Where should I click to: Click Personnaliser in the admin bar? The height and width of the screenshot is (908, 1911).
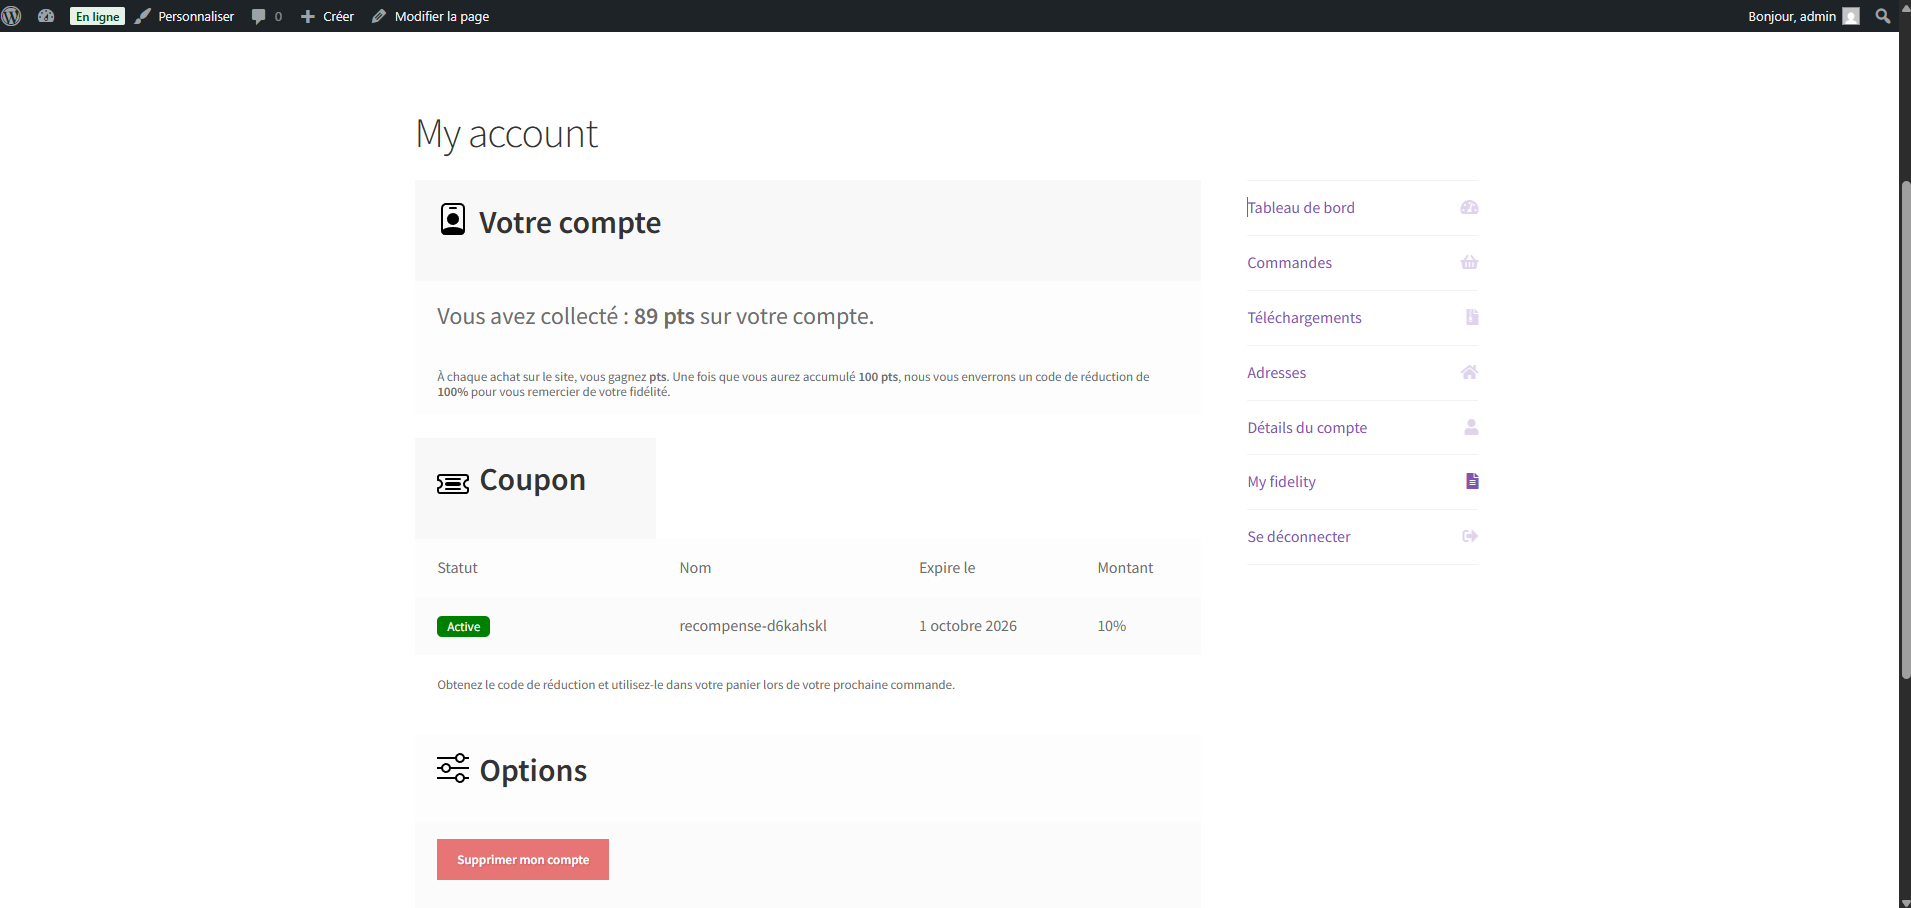195,16
